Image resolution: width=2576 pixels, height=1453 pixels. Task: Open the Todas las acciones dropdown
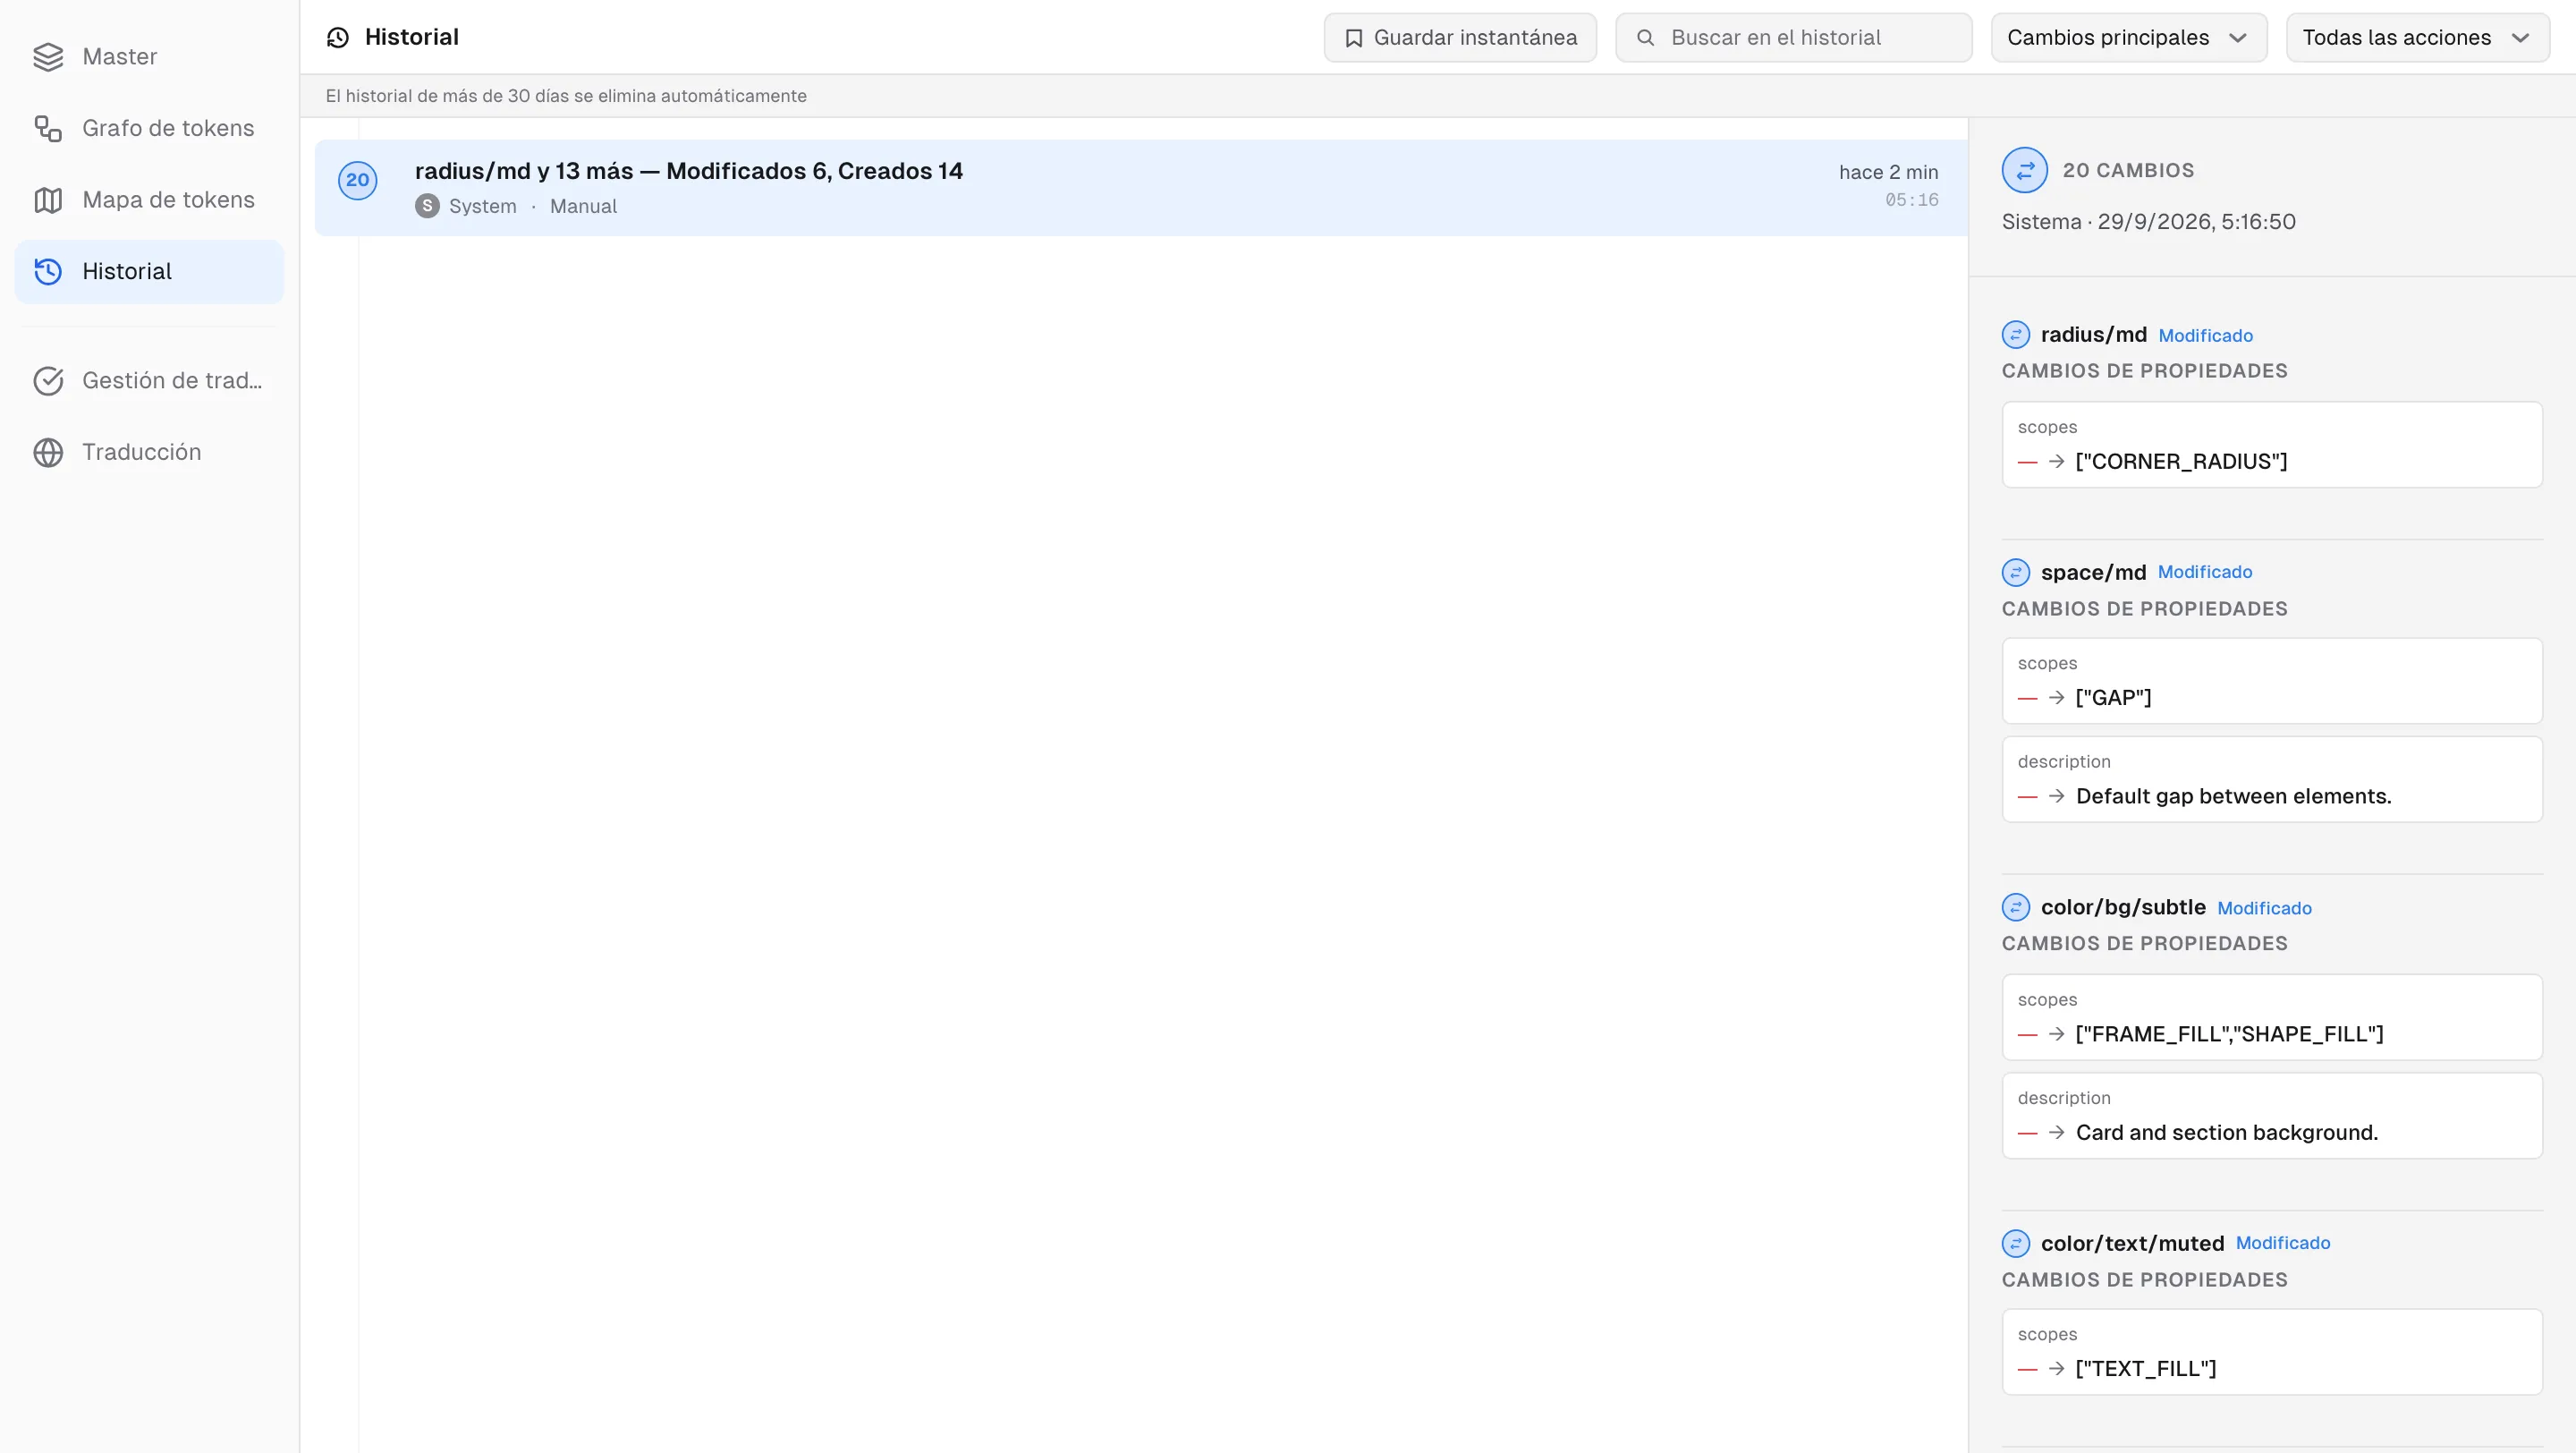[2417, 38]
